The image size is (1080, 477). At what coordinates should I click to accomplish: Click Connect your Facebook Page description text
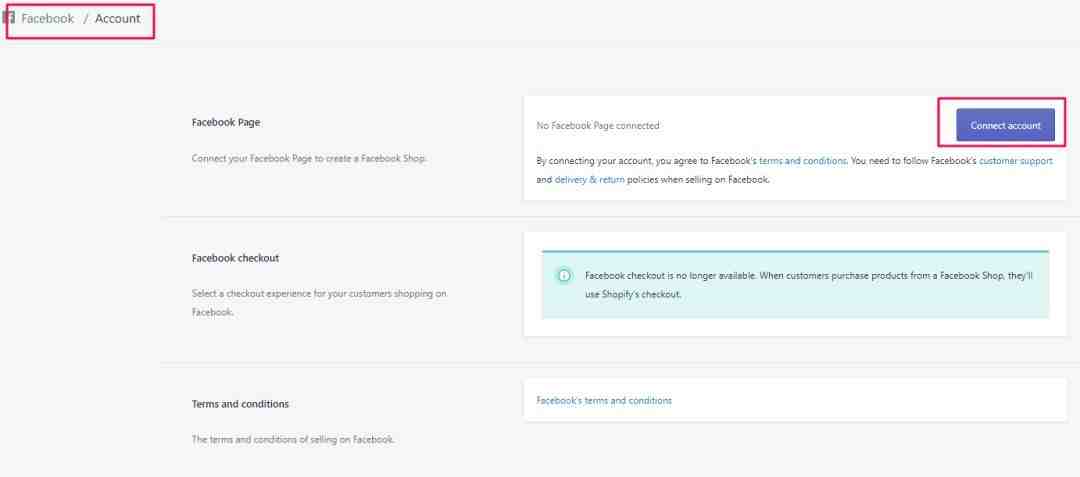point(309,158)
